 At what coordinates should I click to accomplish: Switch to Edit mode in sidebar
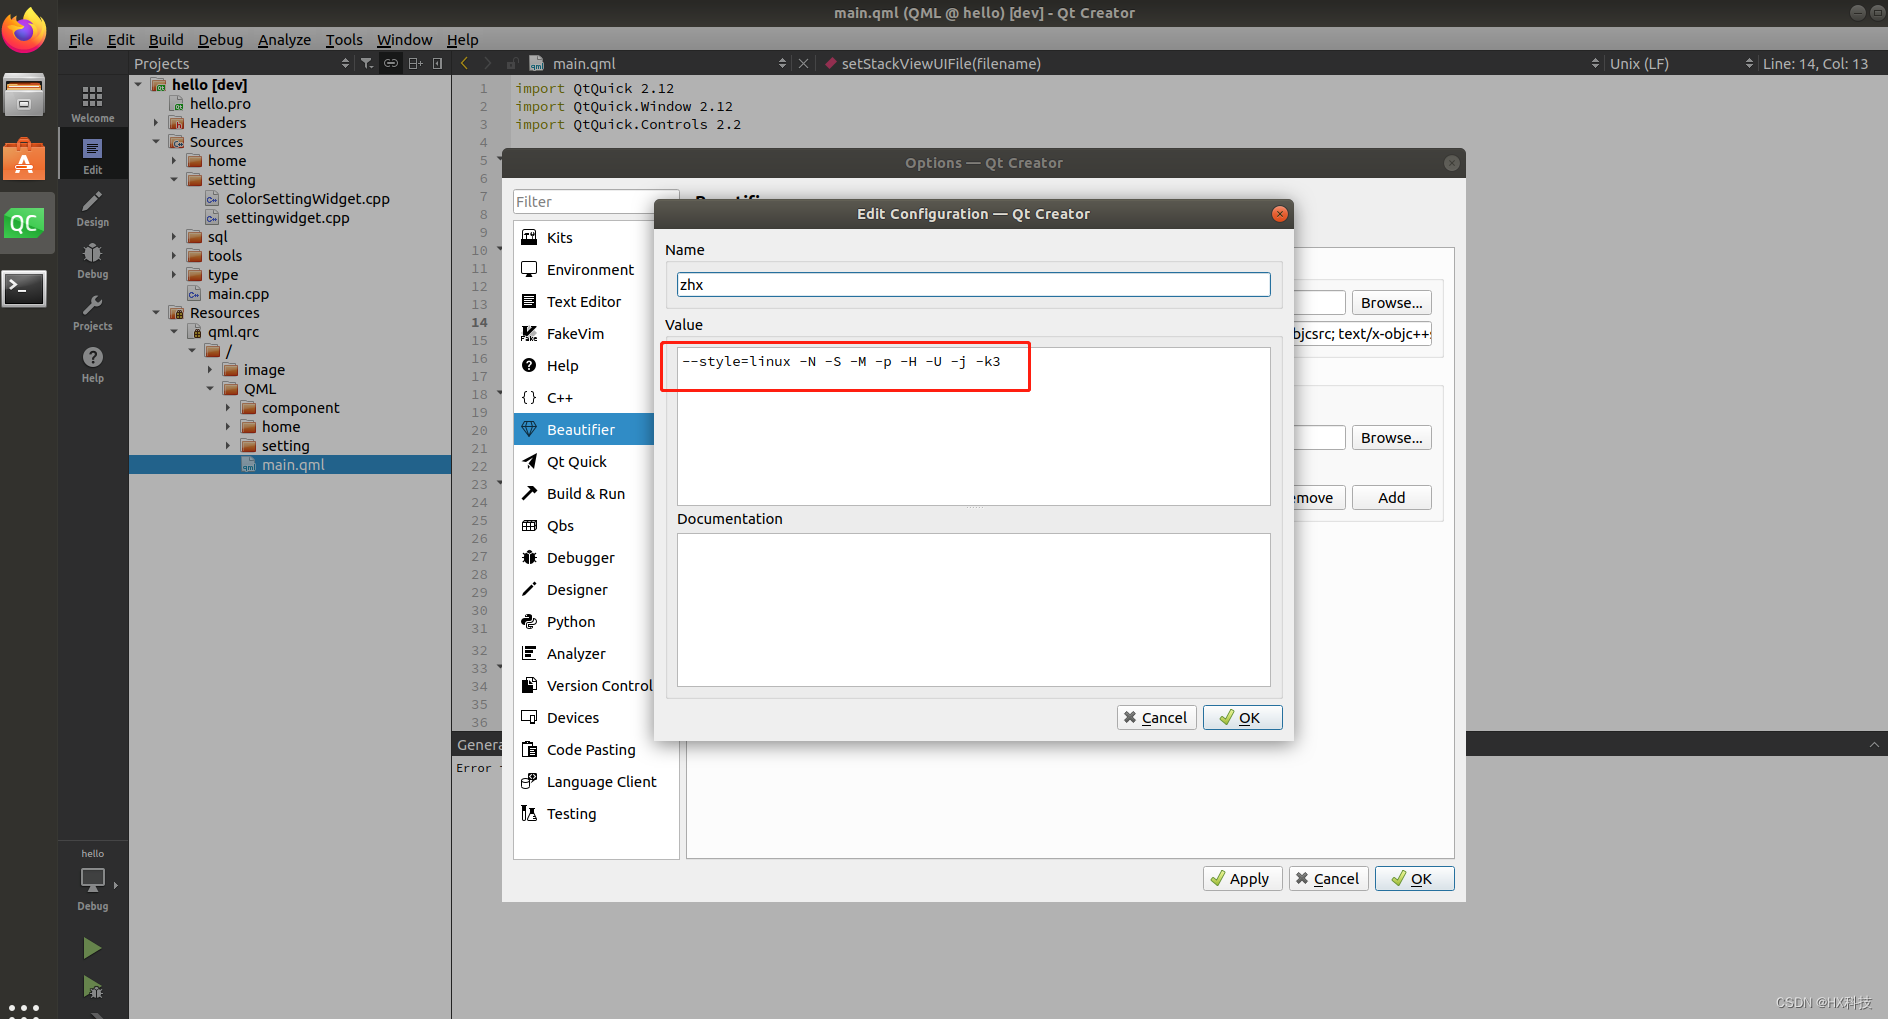[92, 155]
